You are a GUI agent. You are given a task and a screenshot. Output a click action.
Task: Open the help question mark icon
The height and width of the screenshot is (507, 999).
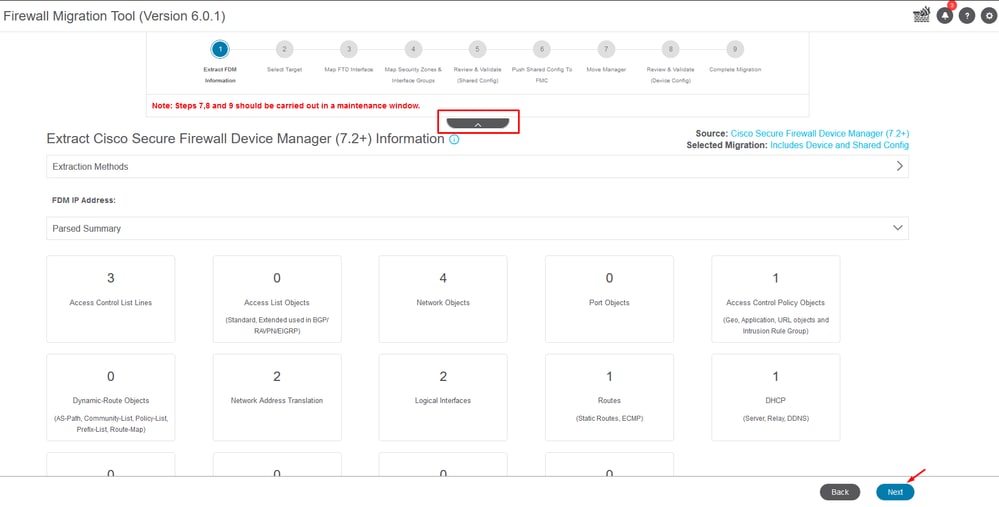967,16
